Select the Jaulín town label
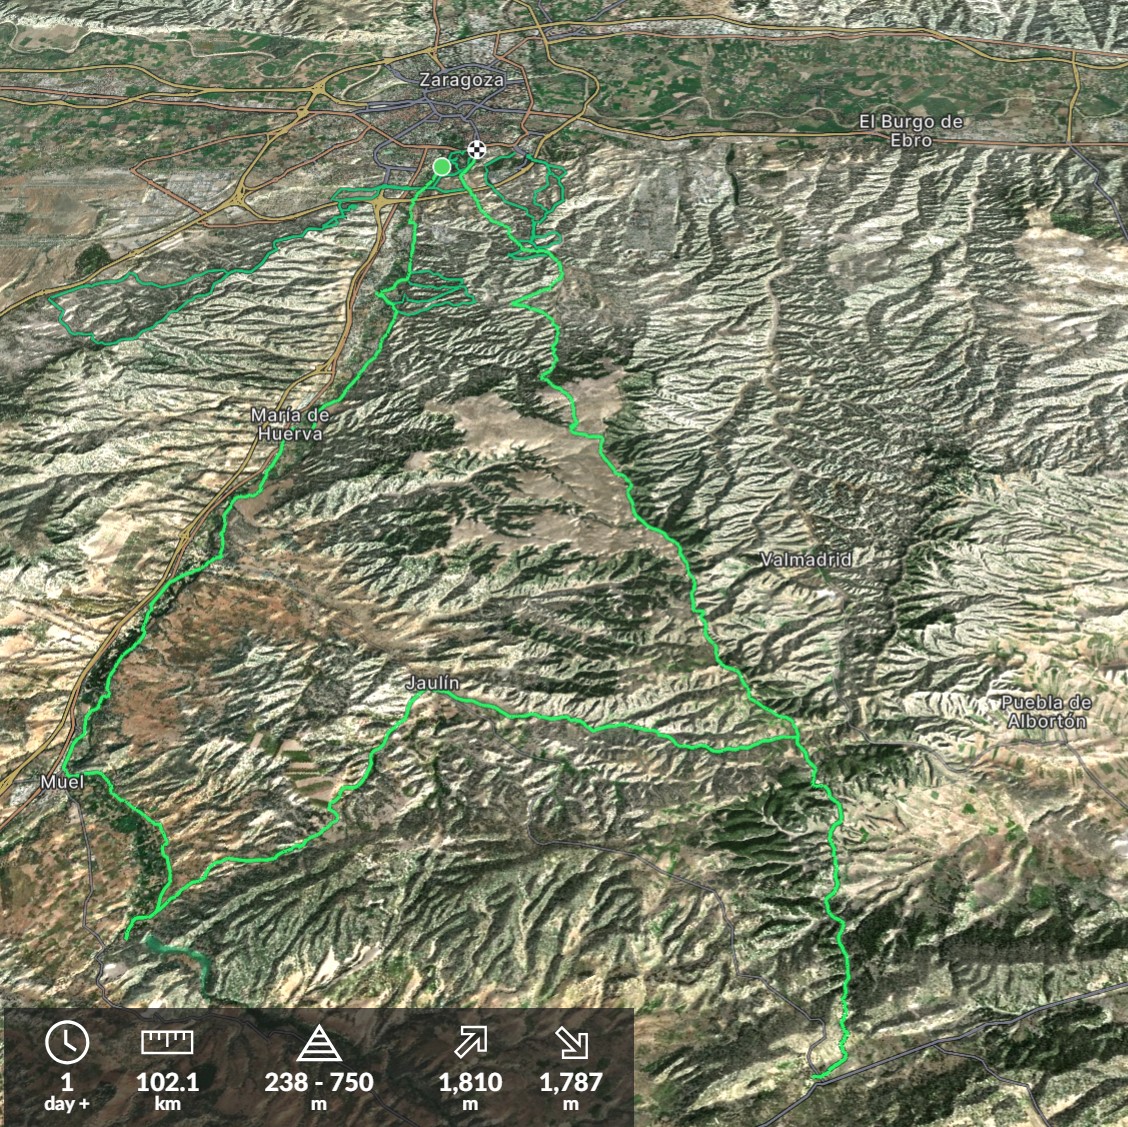 pyautogui.click(x=432, y=683)
